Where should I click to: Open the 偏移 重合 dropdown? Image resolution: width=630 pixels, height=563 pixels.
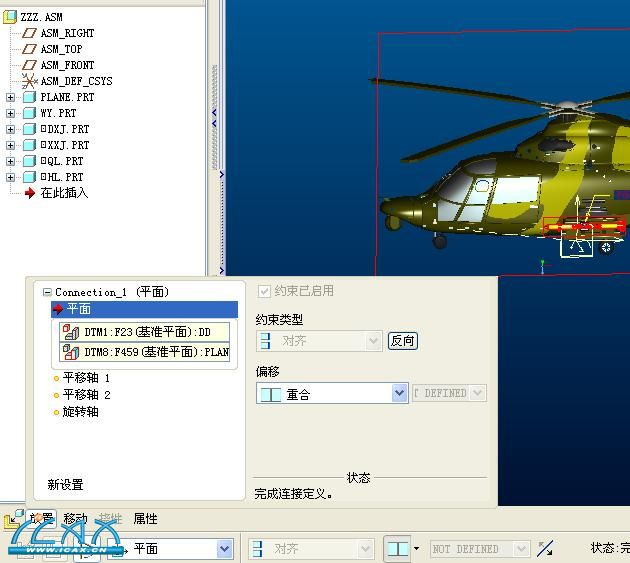(400, 394)
